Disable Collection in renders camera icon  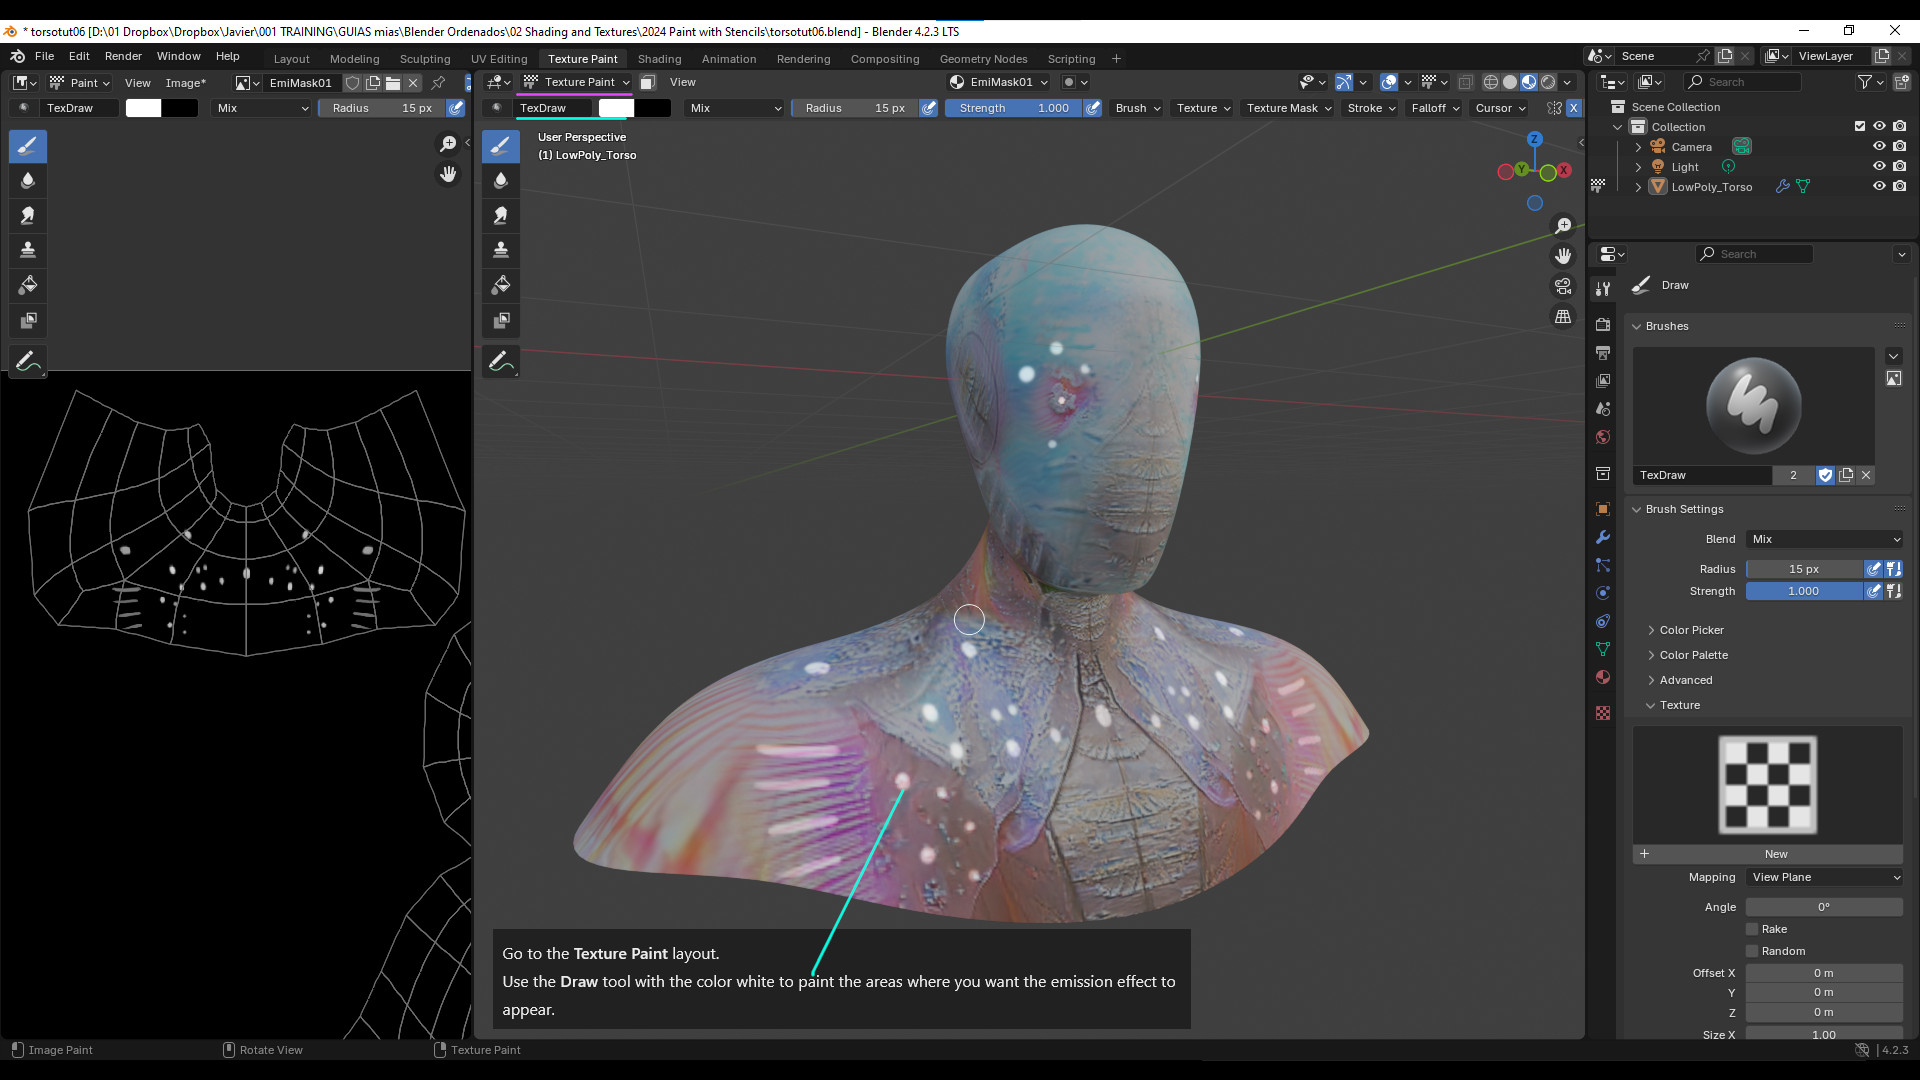click(x=1899, y=126)
